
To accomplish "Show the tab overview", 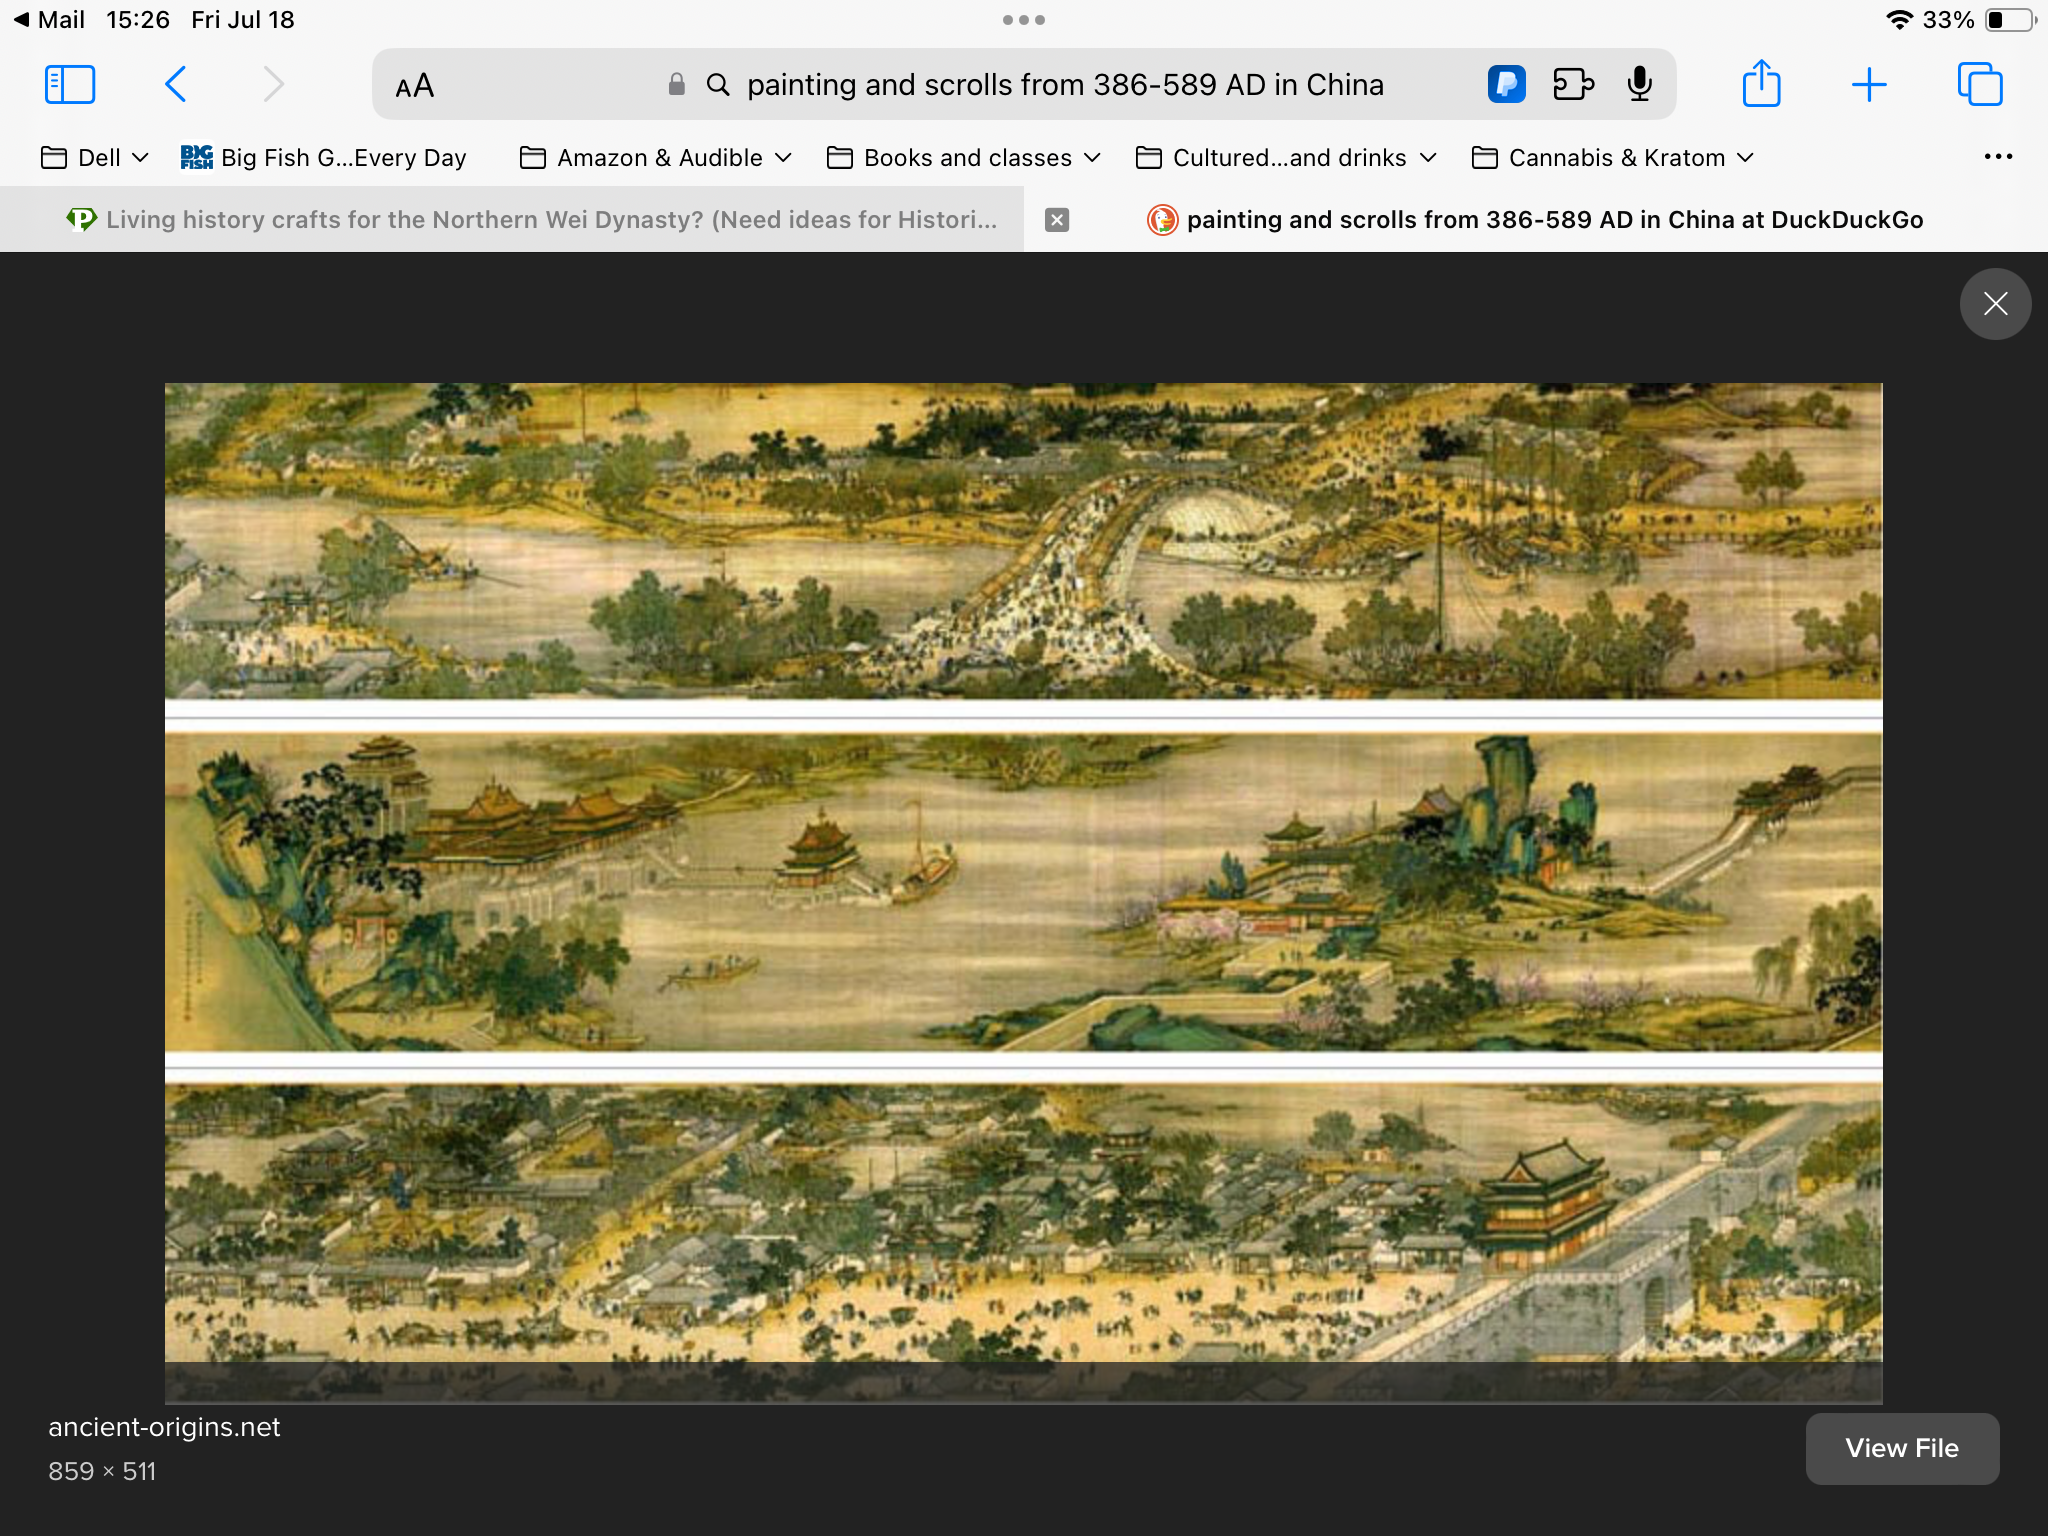I will (x=1979, y=84).
